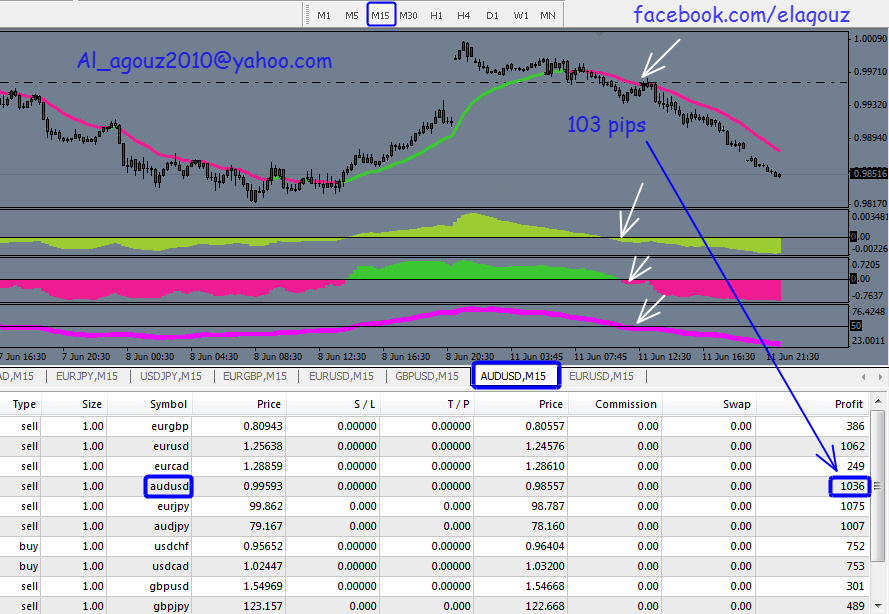
Task: Switch chart to D1 daily timeframe
Action: point(492,15)
